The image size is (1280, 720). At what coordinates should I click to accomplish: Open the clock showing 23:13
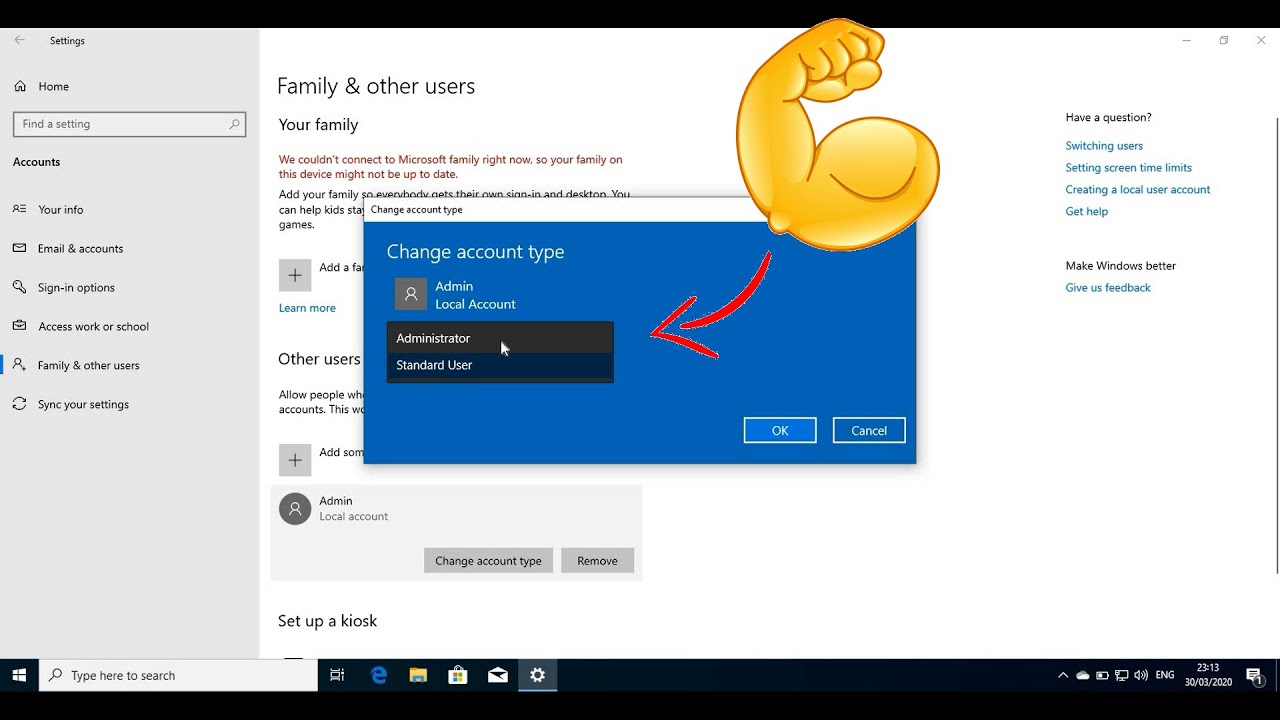click(x=1208, y=676)
